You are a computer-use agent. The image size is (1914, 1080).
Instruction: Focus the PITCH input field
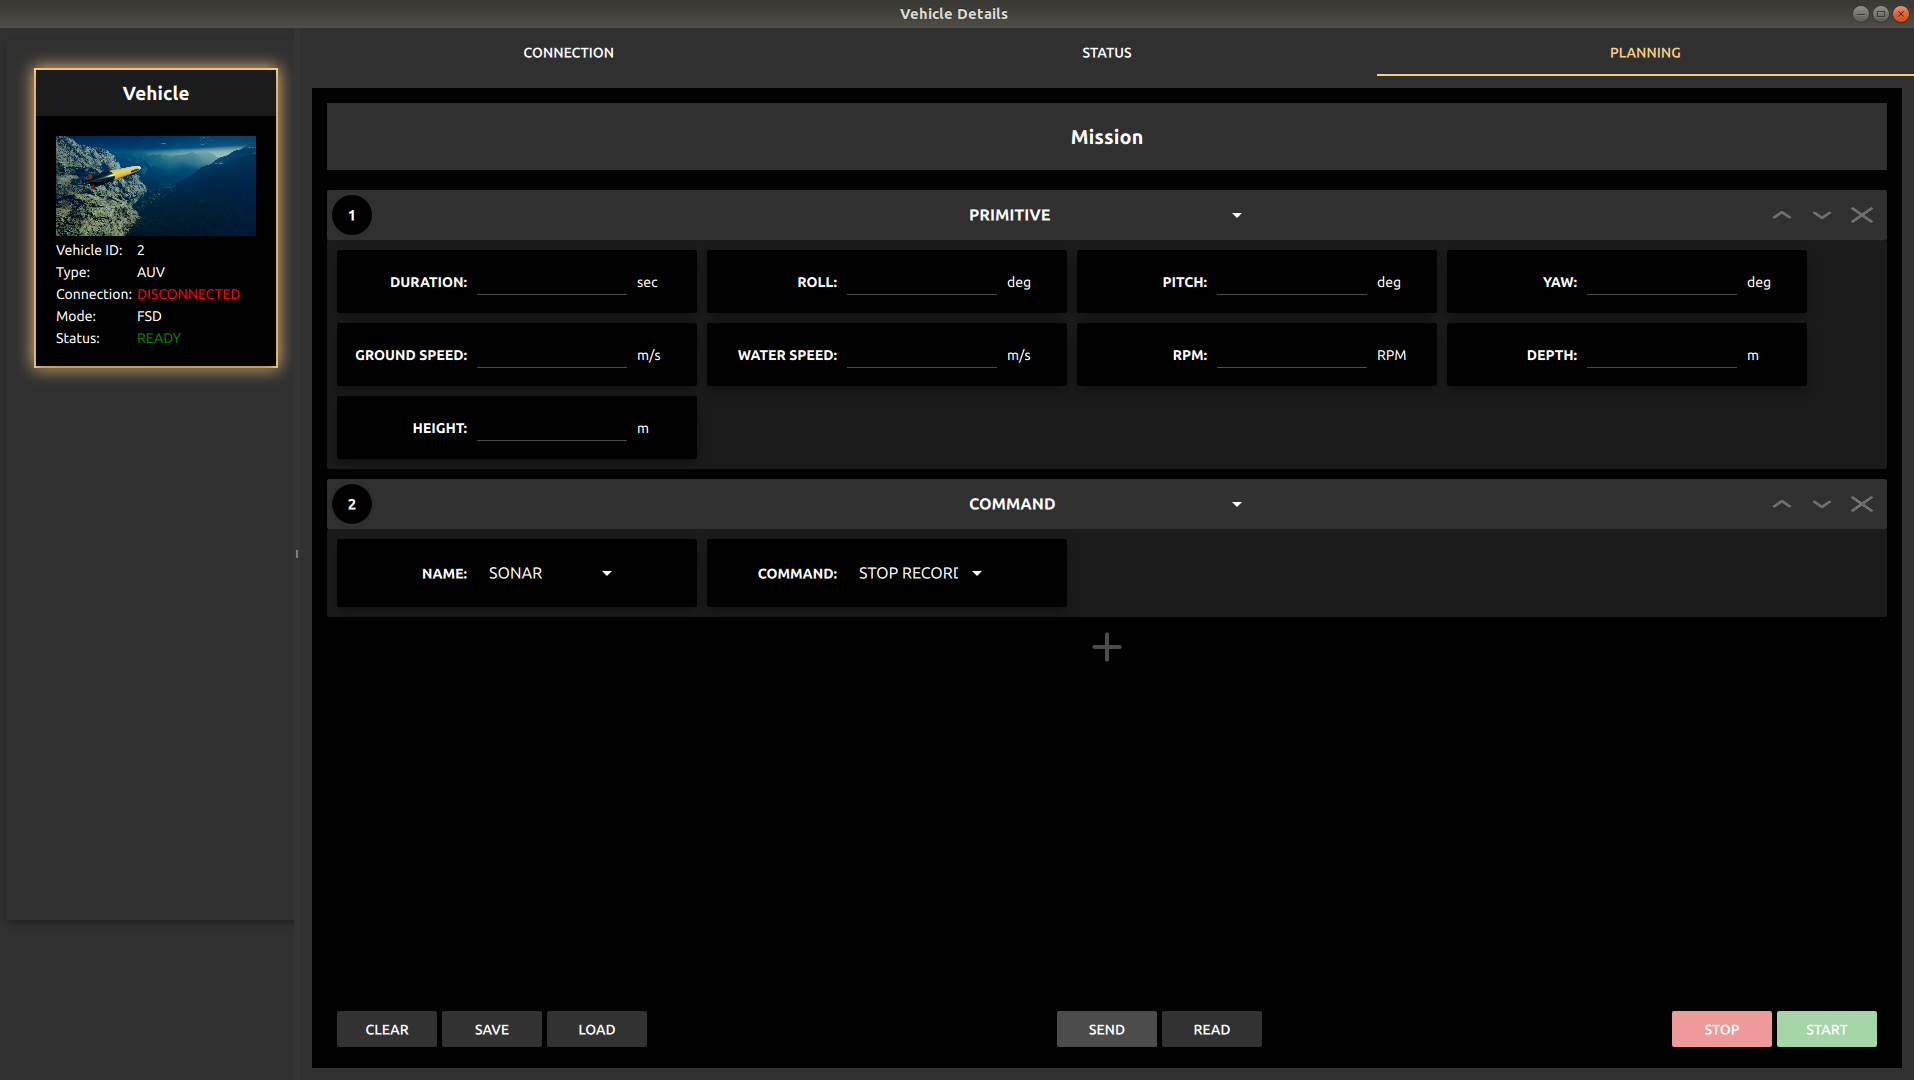click(1292, 282)
